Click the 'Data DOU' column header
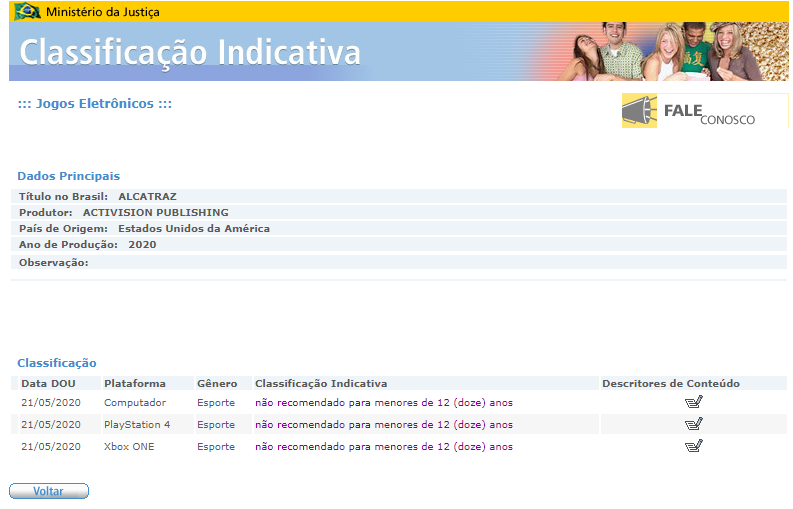This screenshot has height=509, width=793. (48, 384)
